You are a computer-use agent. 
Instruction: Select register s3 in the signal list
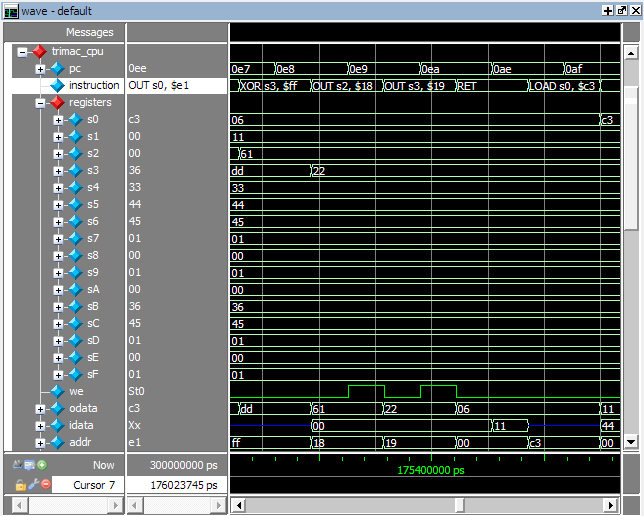coord(93,170)
